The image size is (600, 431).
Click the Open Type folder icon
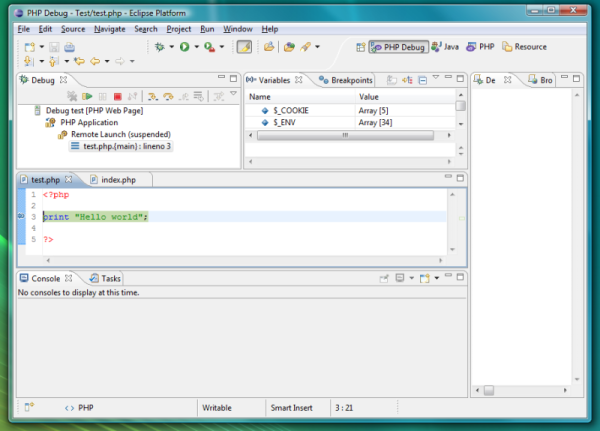(x=289, y=47)
